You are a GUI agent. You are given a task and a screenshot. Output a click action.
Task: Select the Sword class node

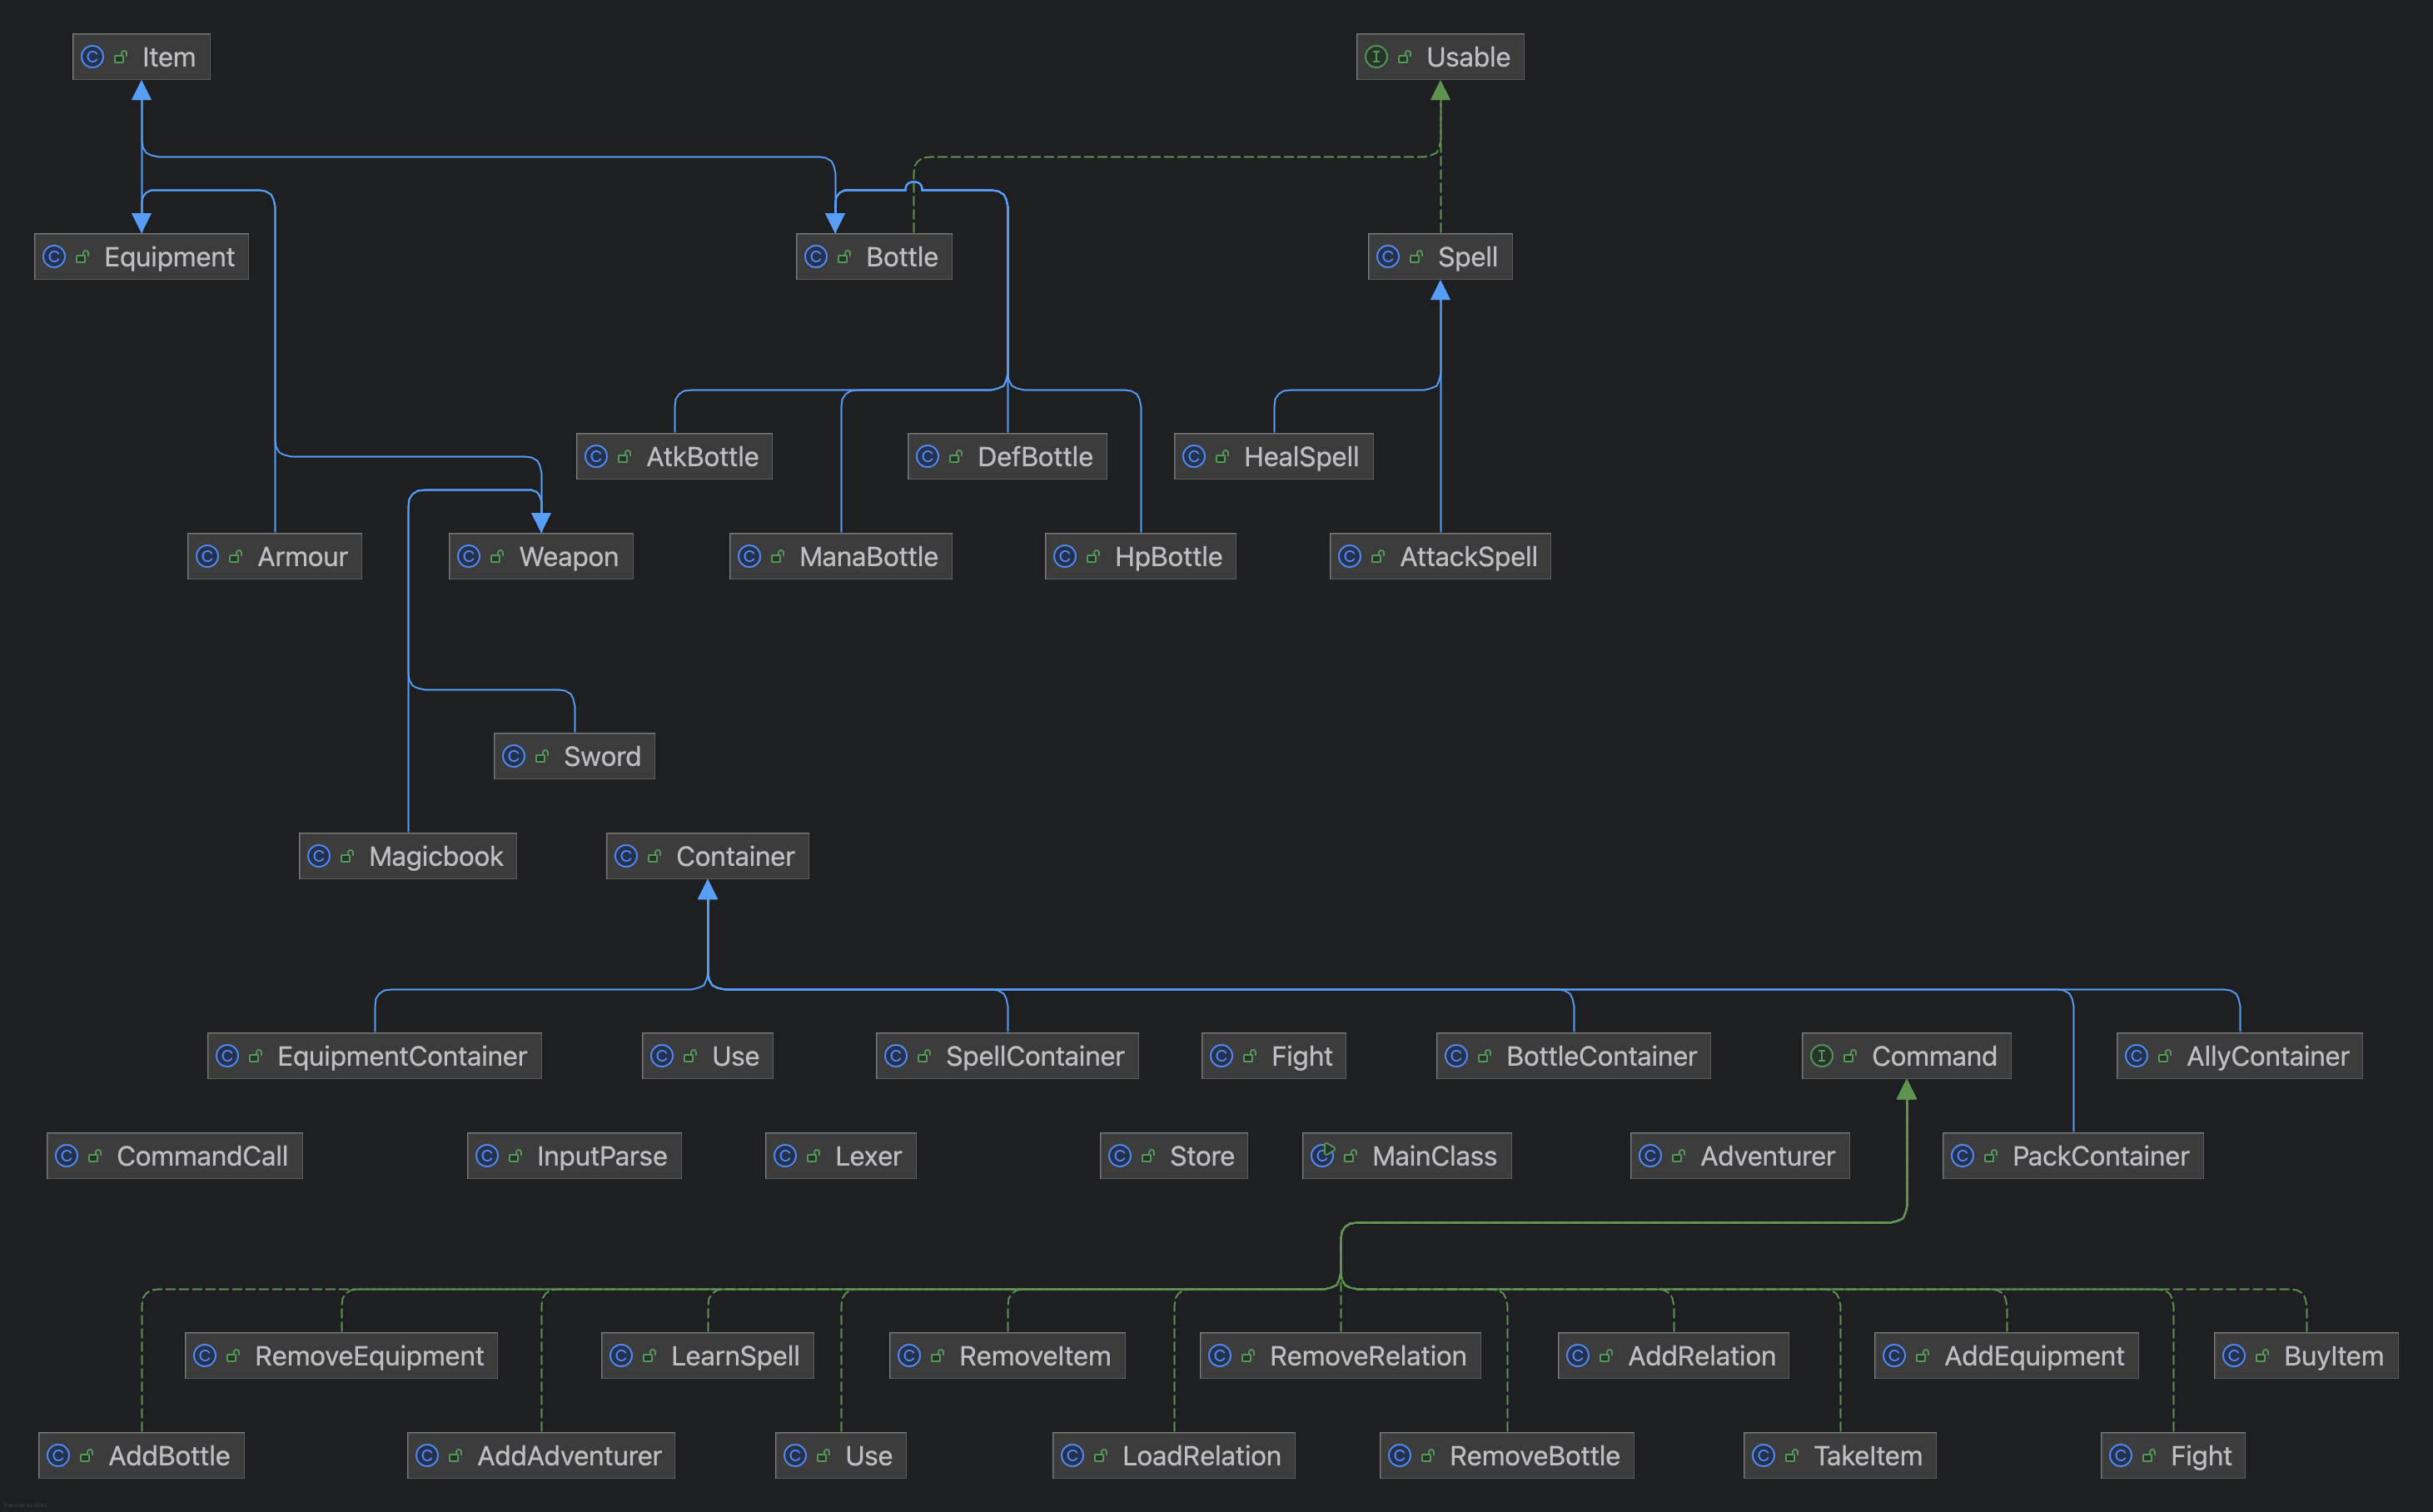tap(574, 756)
